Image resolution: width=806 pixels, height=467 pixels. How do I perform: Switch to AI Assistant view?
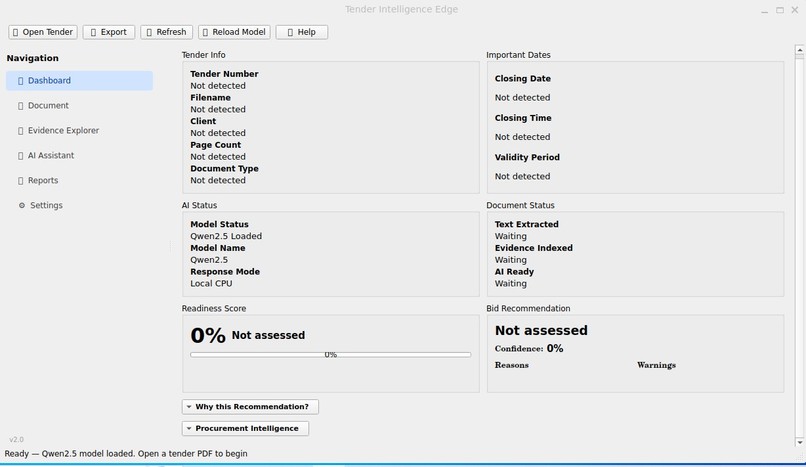79,156
